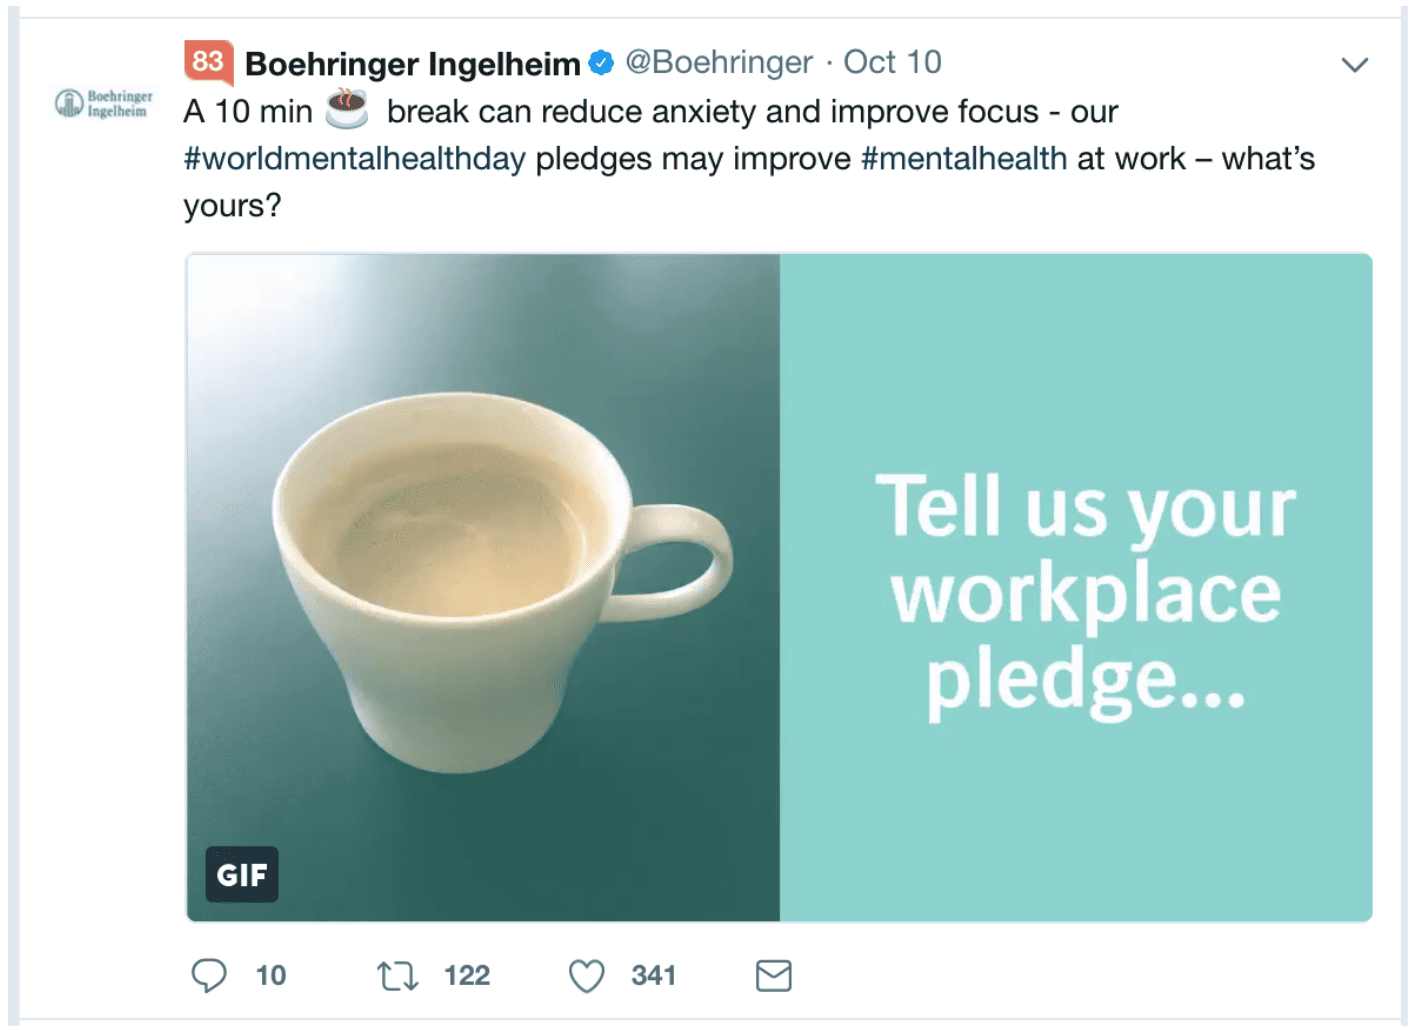Click the blue verified badge
Screen dimensions: 1416x1030
click(x=601, y=63)
